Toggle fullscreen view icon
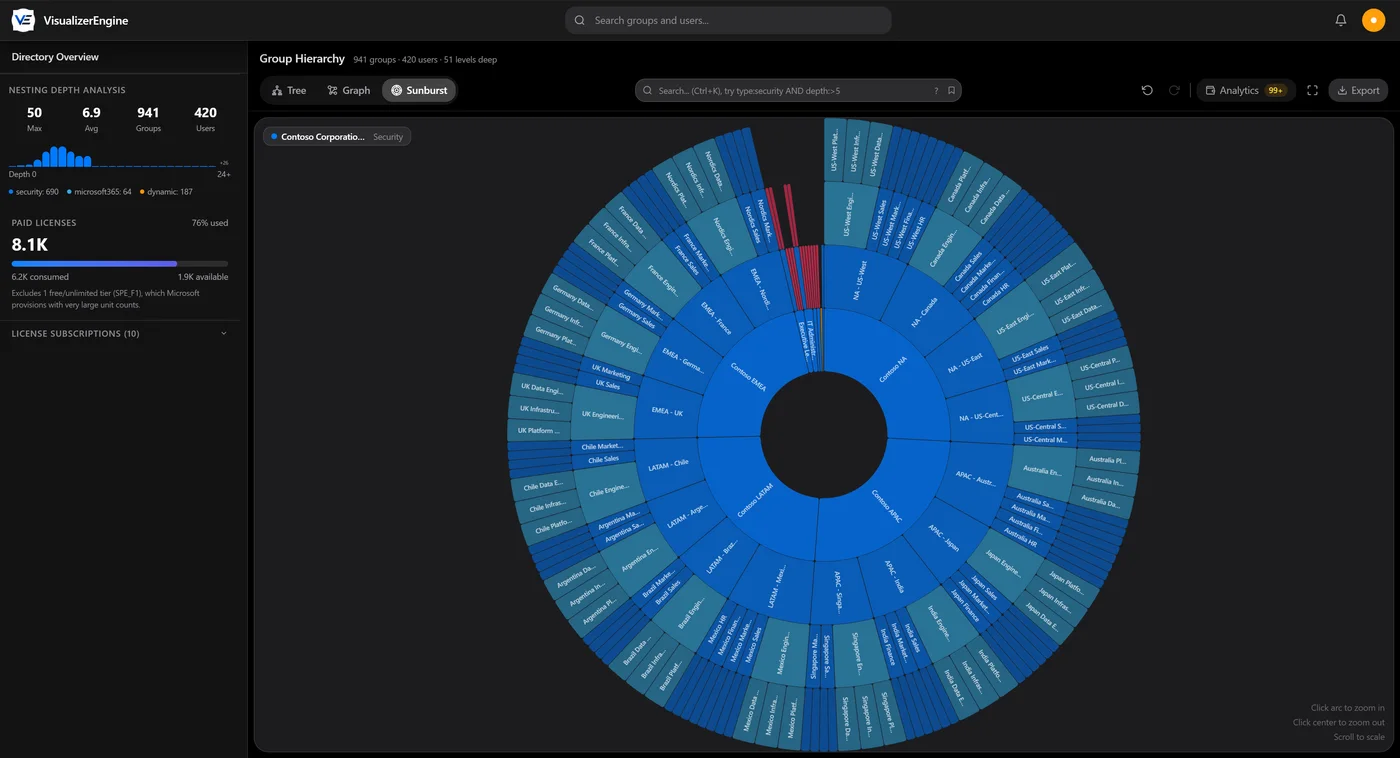1400x758 pixels. pyautogui.click(x=1313, y=90)
